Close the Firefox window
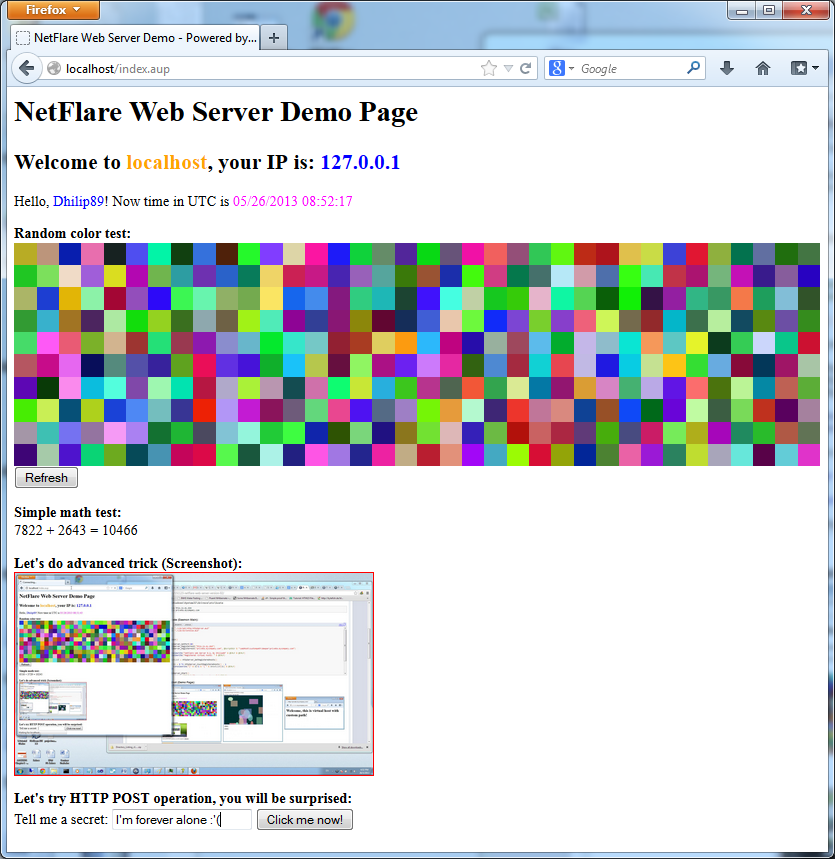Screen dimensions: 835x859 806,10
